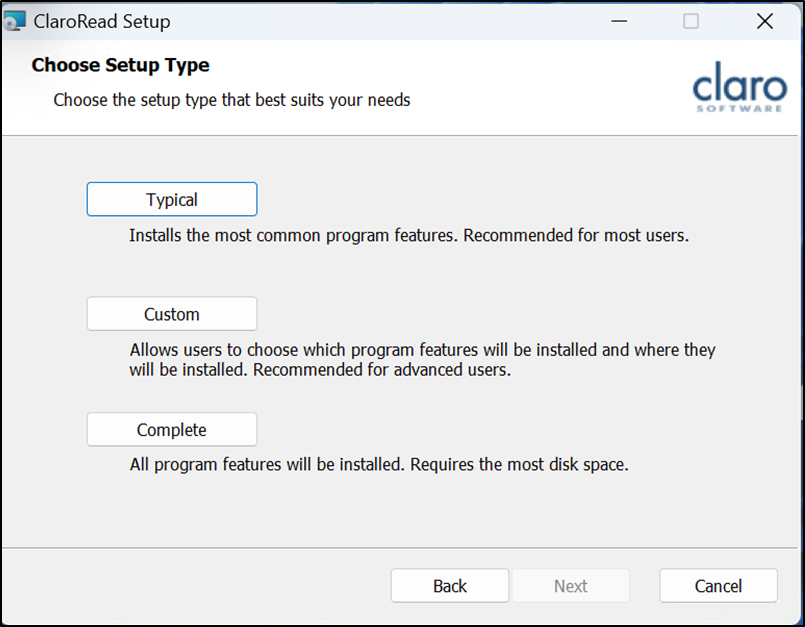Click the blank grey area above the Typical button

coord(400,158)
